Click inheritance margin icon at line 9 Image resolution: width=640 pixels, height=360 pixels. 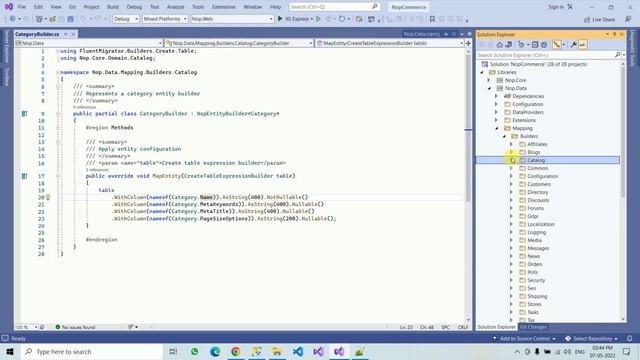(x=24, y=114)
